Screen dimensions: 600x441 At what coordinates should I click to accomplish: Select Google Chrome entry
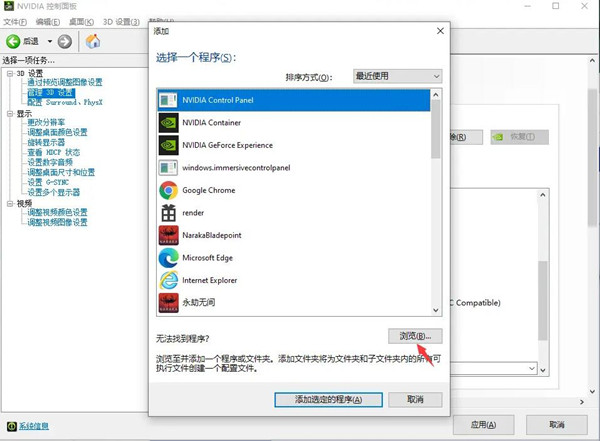tap(294, 190)
